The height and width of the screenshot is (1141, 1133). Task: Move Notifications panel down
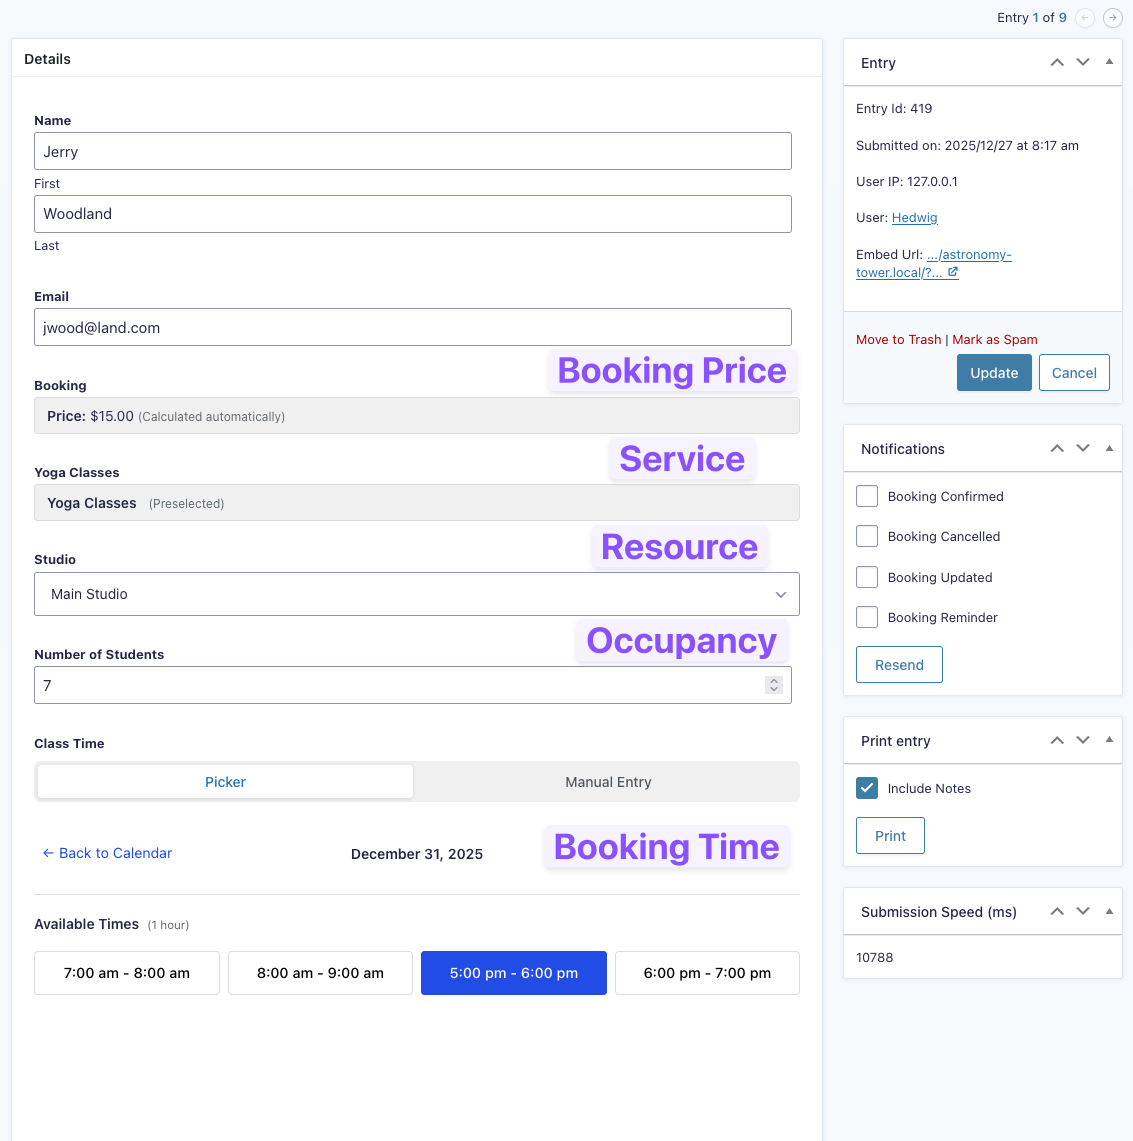point(1083,448)
